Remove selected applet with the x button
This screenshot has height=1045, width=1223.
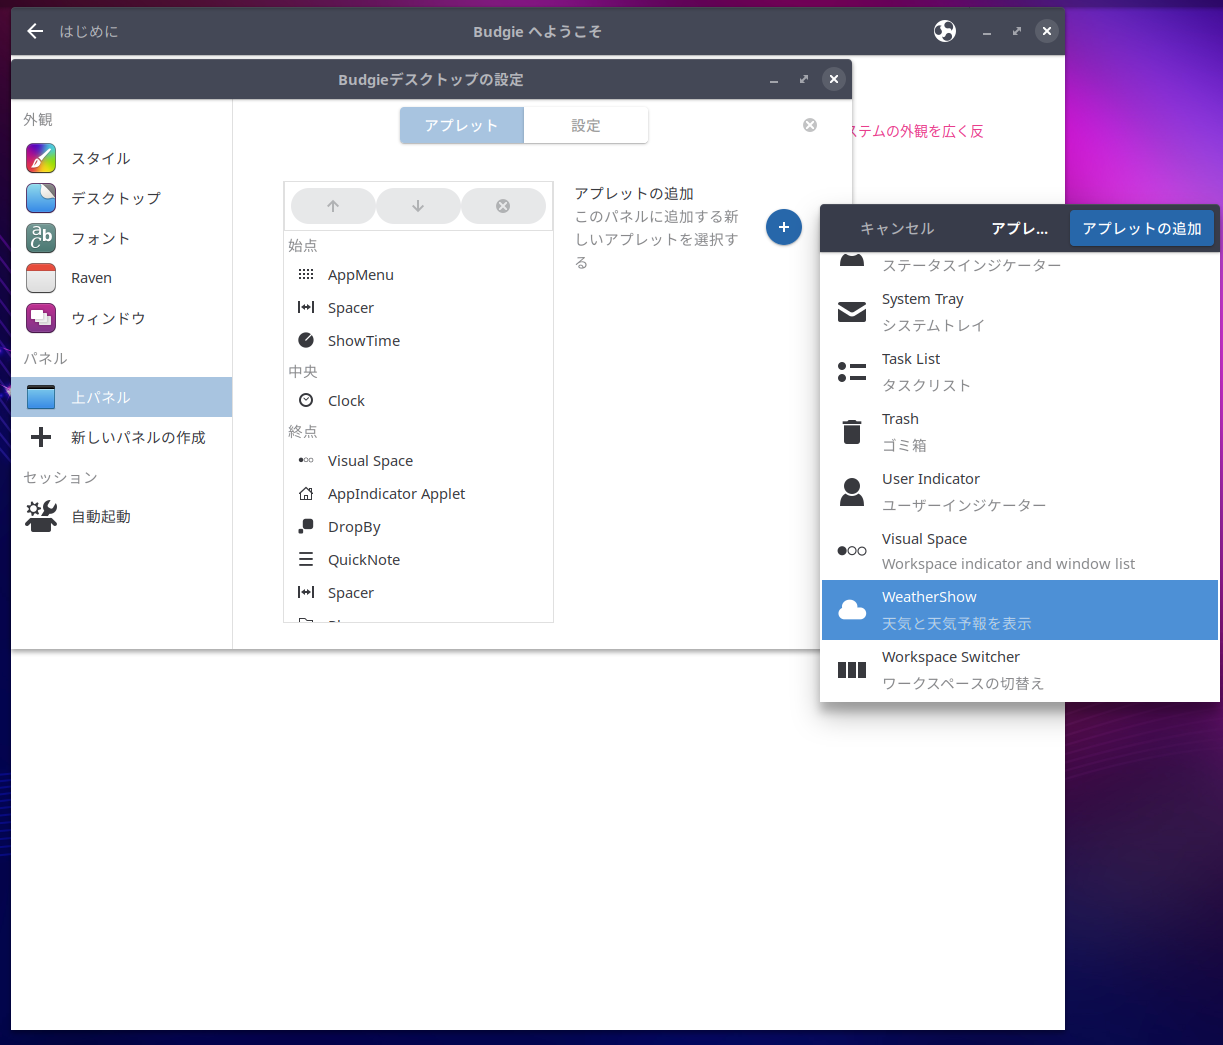point(503,206)
